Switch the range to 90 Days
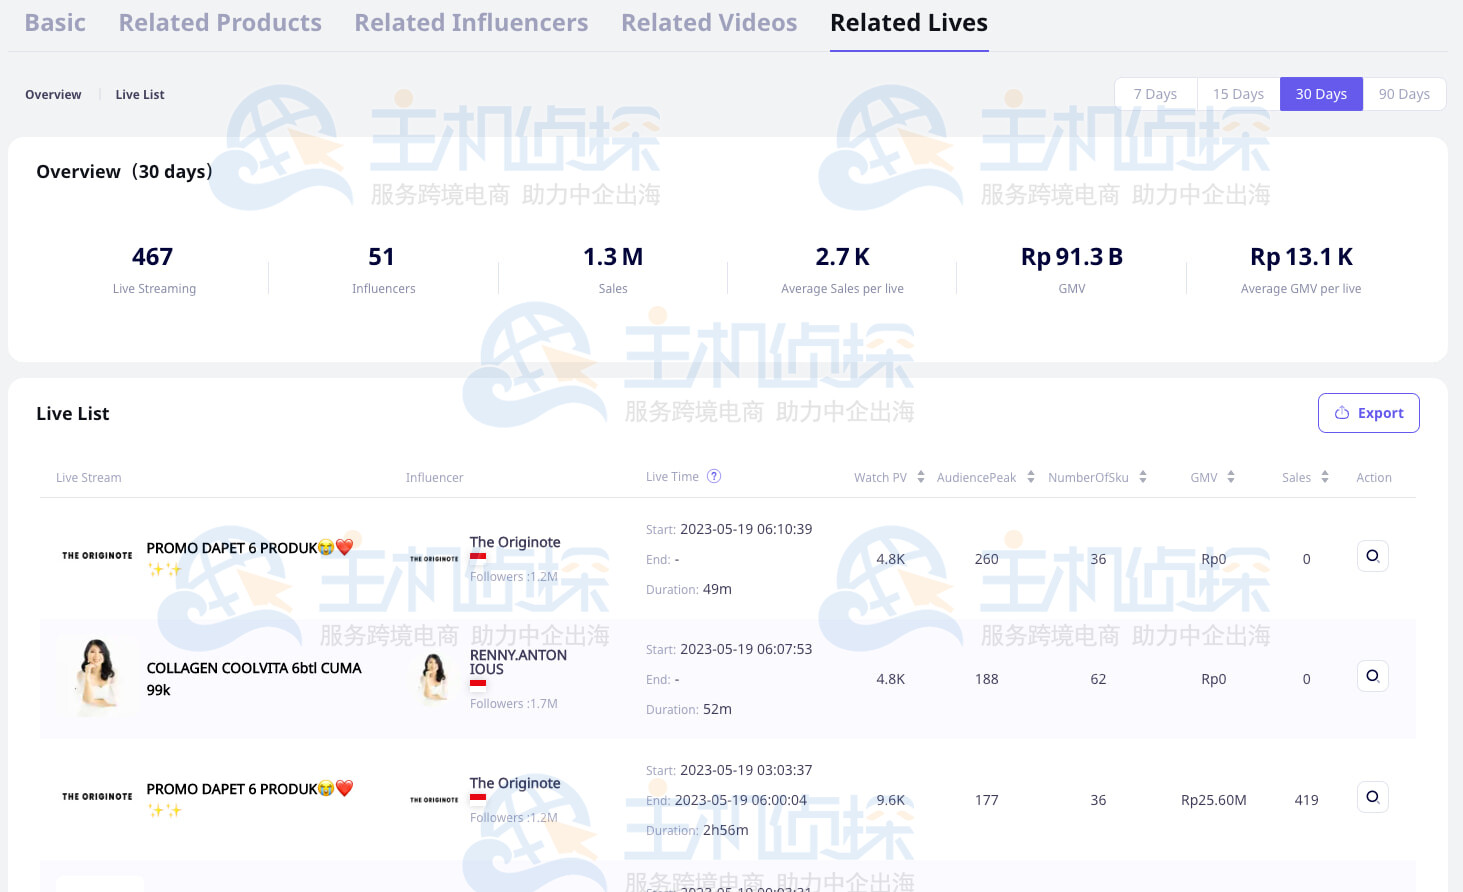1463x892 pixels. 1403,94
